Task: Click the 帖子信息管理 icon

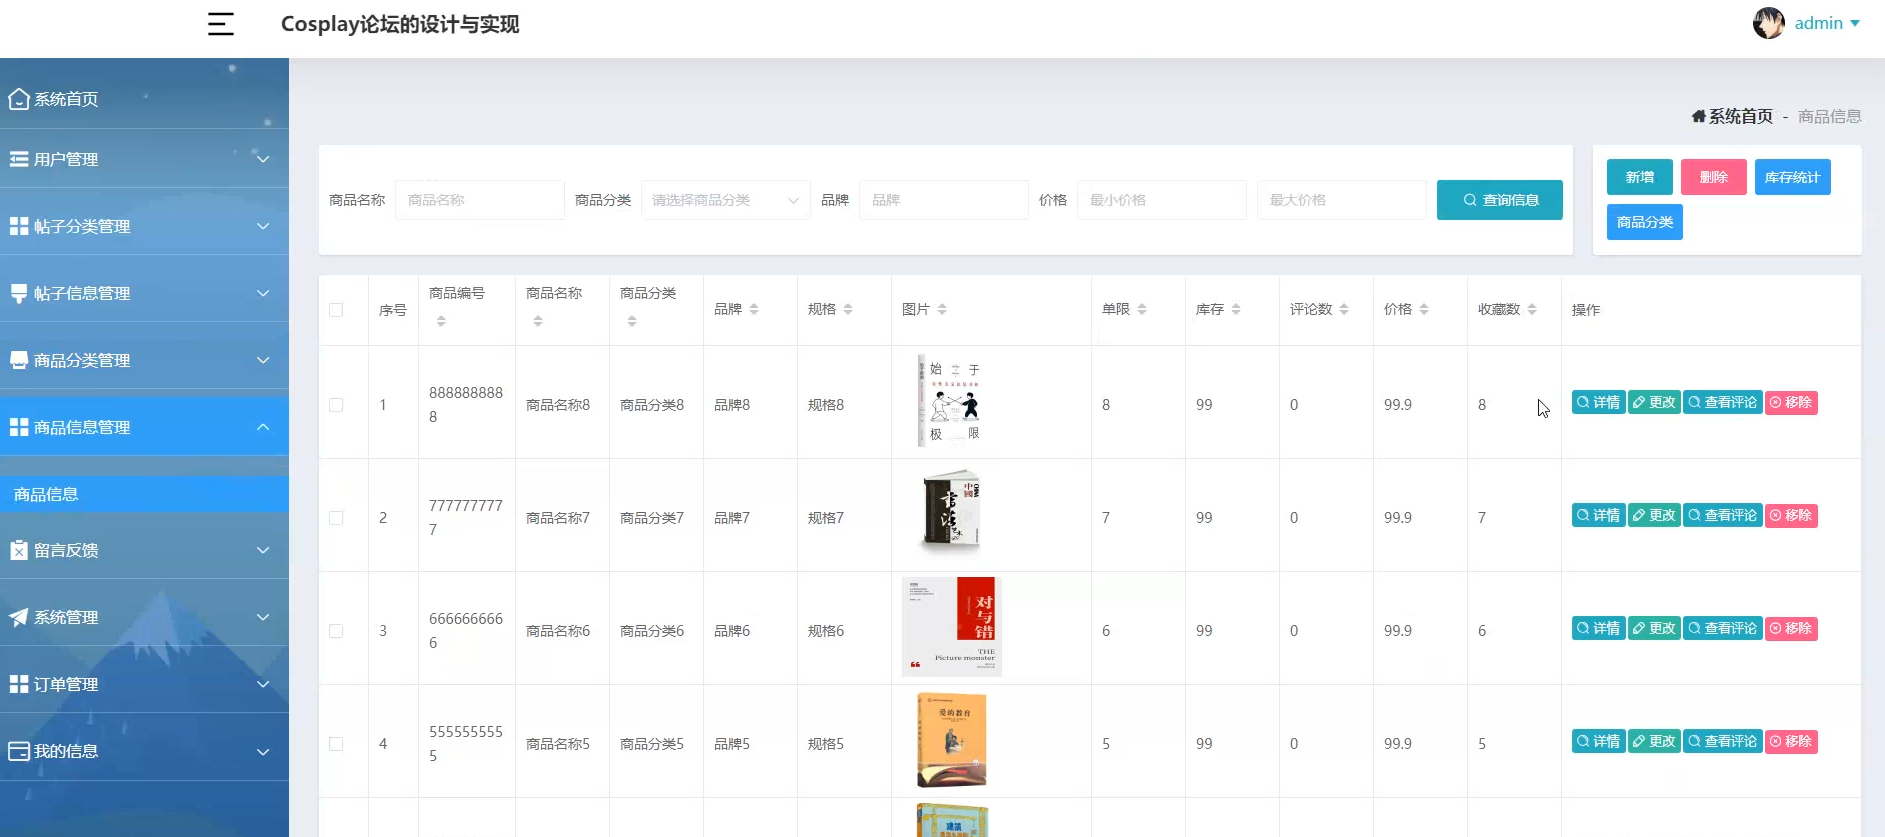Action: tap(19, 293)
